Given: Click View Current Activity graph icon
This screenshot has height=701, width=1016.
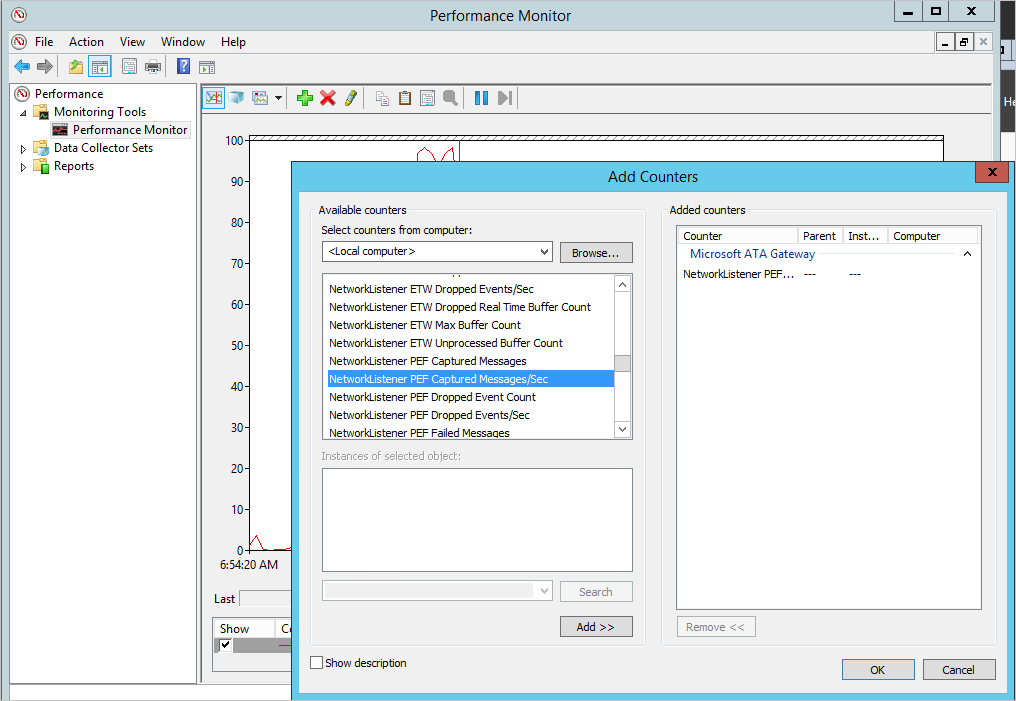Looking at the screenshot, I should point(214,98).
